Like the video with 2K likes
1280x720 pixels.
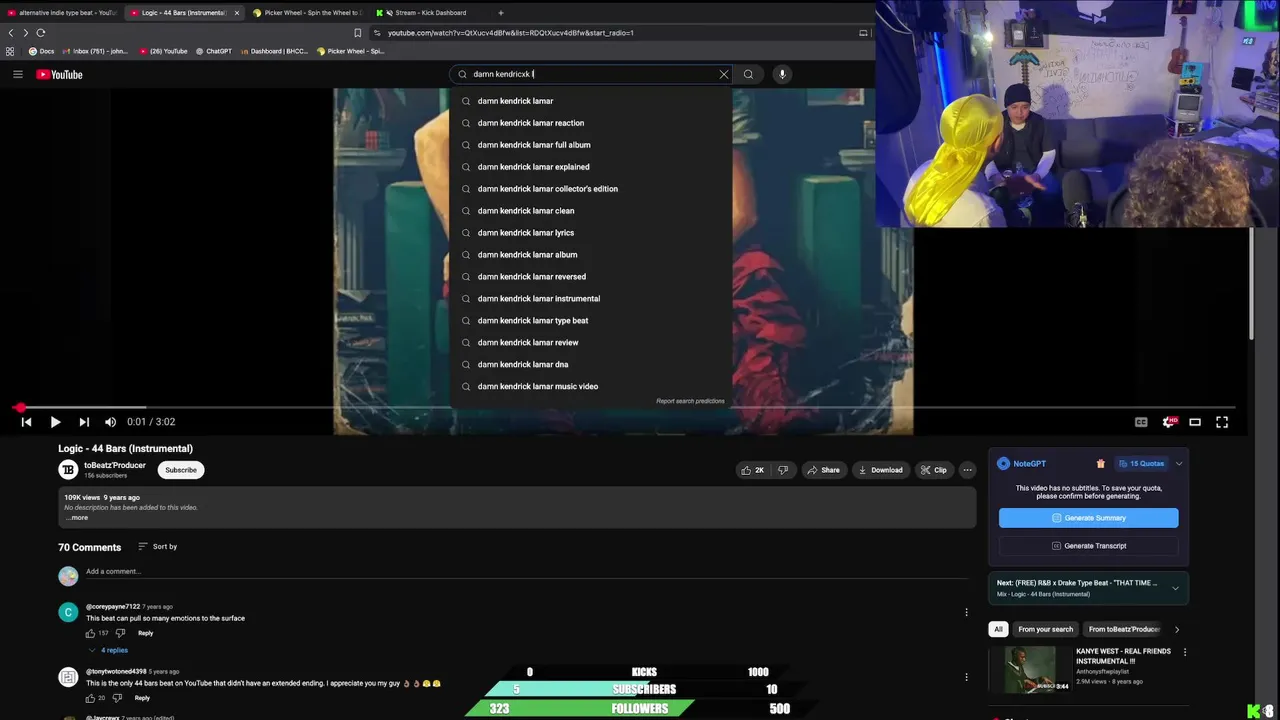click(753, 470)
